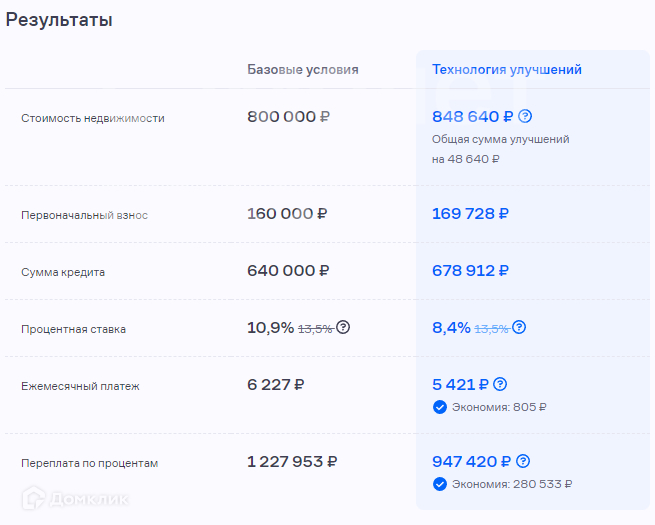Click help icon beside 8,4% rate
This screenshot has width=655, height=525.
click(519, 327)
